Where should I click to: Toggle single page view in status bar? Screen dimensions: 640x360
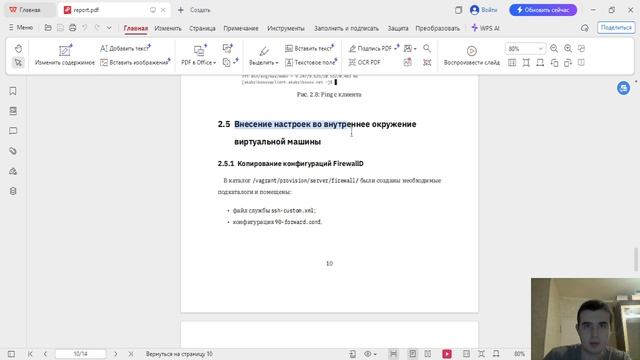[x=413, y=354]
